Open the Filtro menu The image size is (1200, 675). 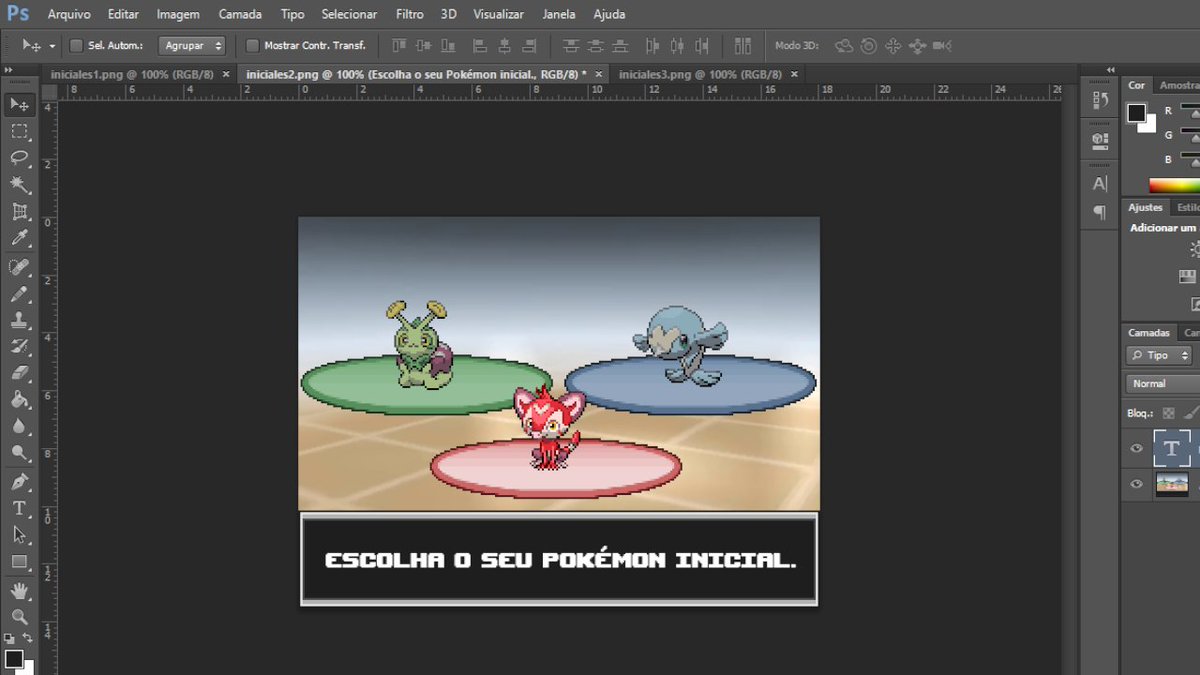pos(409,14)
